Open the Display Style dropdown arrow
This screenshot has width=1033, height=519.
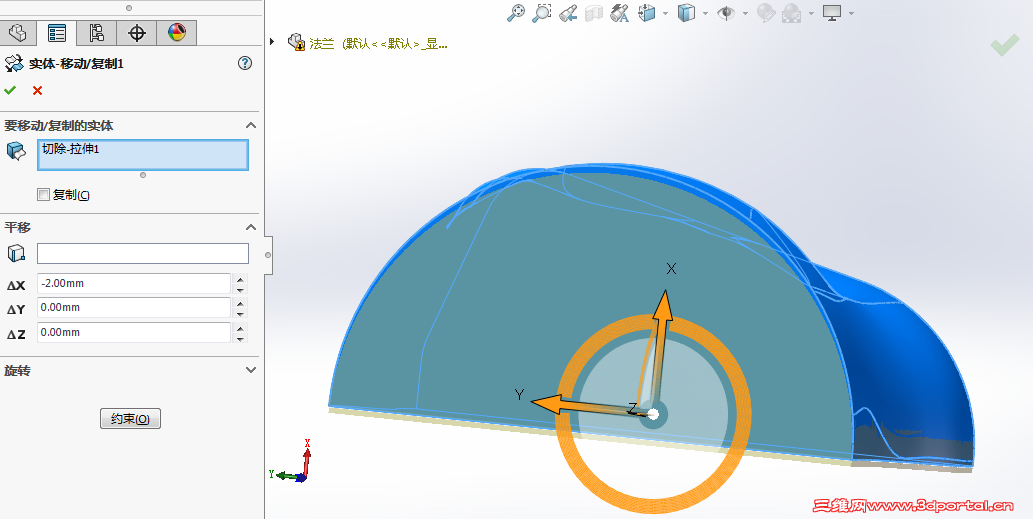click(705, 13)
